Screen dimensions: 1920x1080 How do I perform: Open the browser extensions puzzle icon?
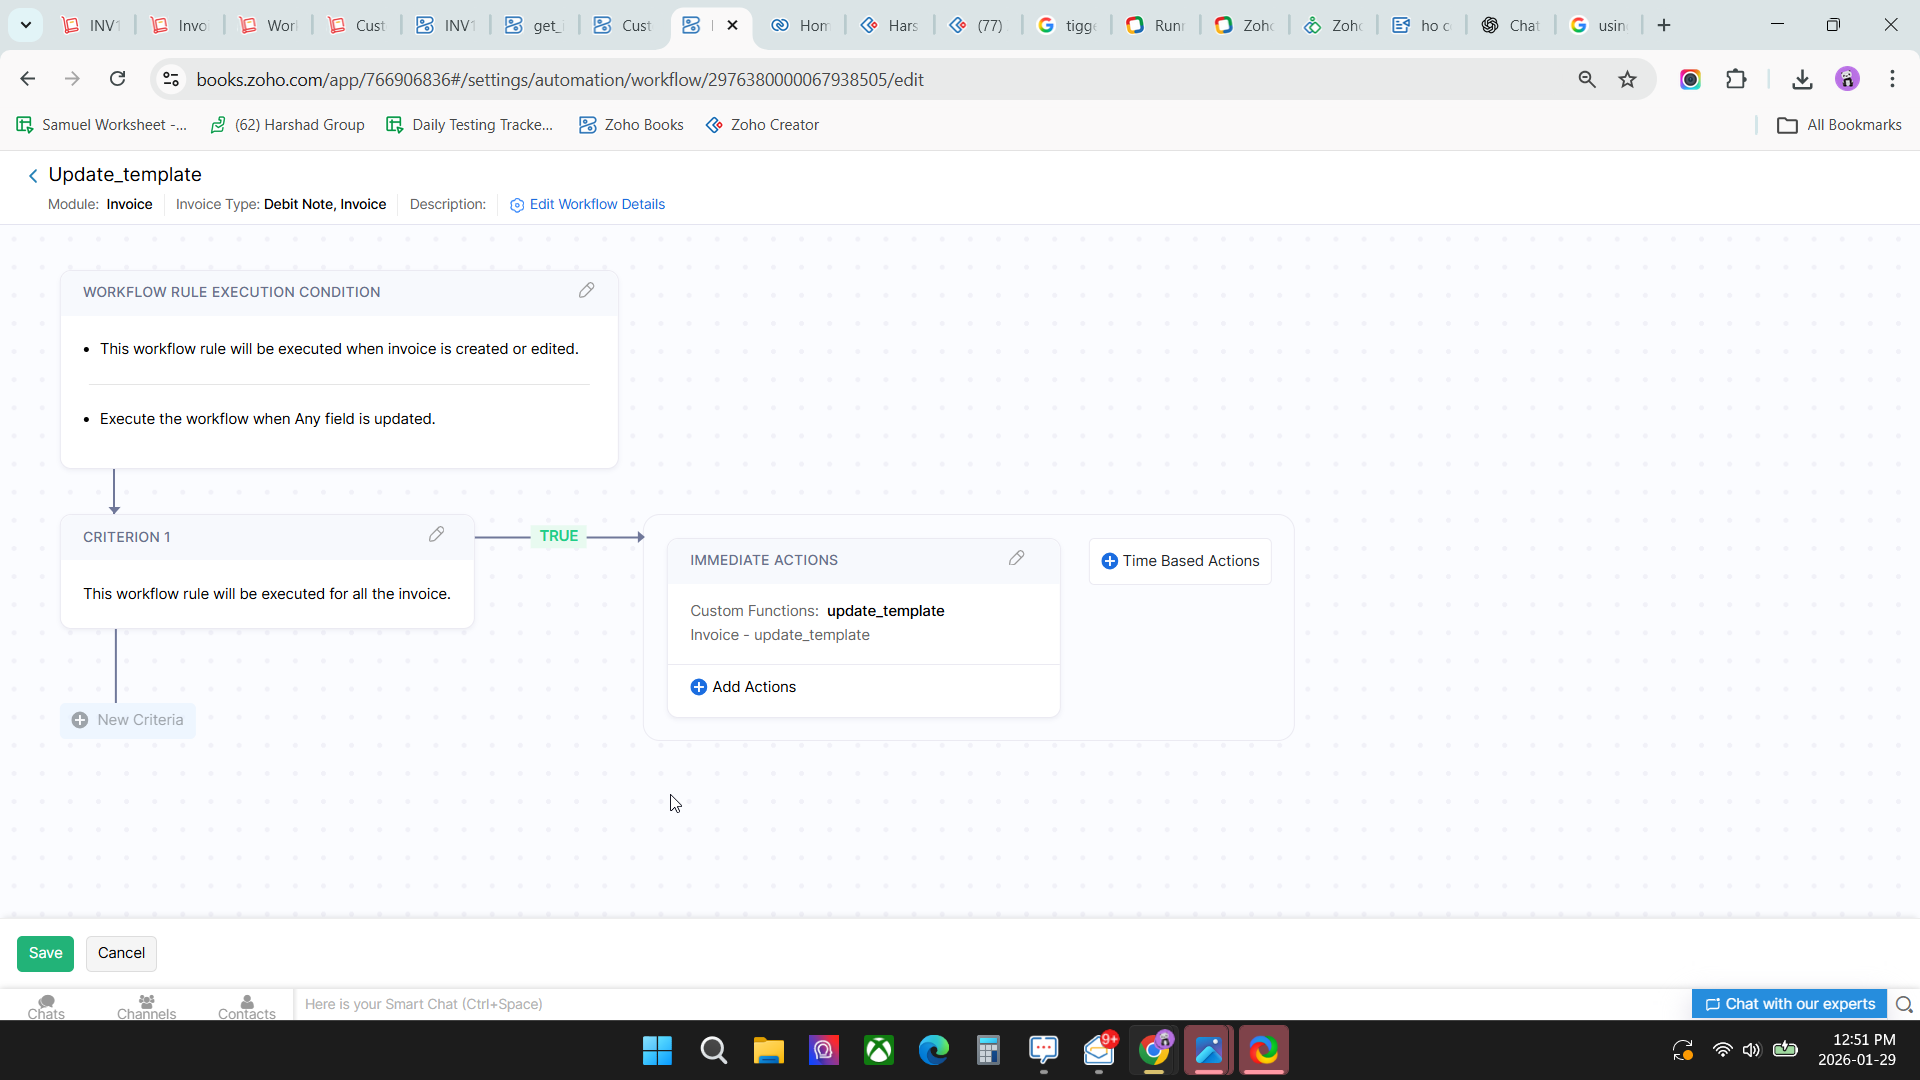pyautogui.click(x=1737, y=79)
